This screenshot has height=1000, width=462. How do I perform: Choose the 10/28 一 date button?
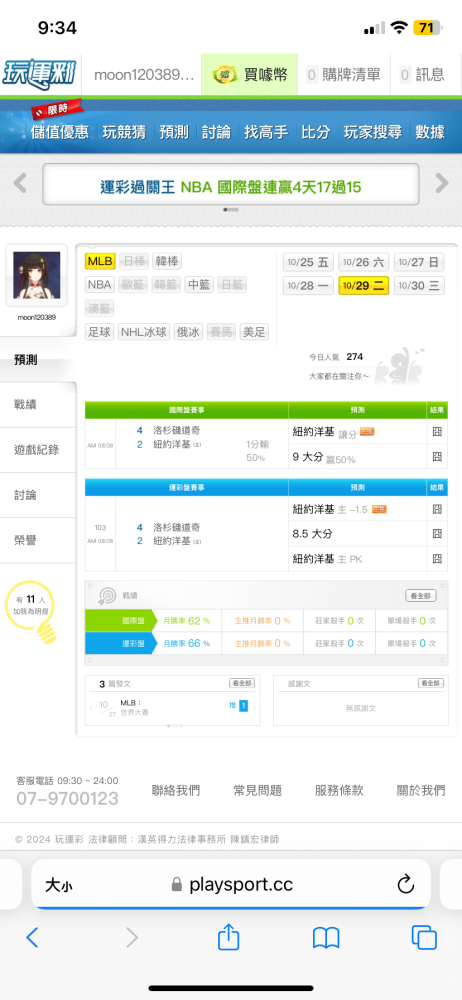pyautogui.click(x=308, y=285)
